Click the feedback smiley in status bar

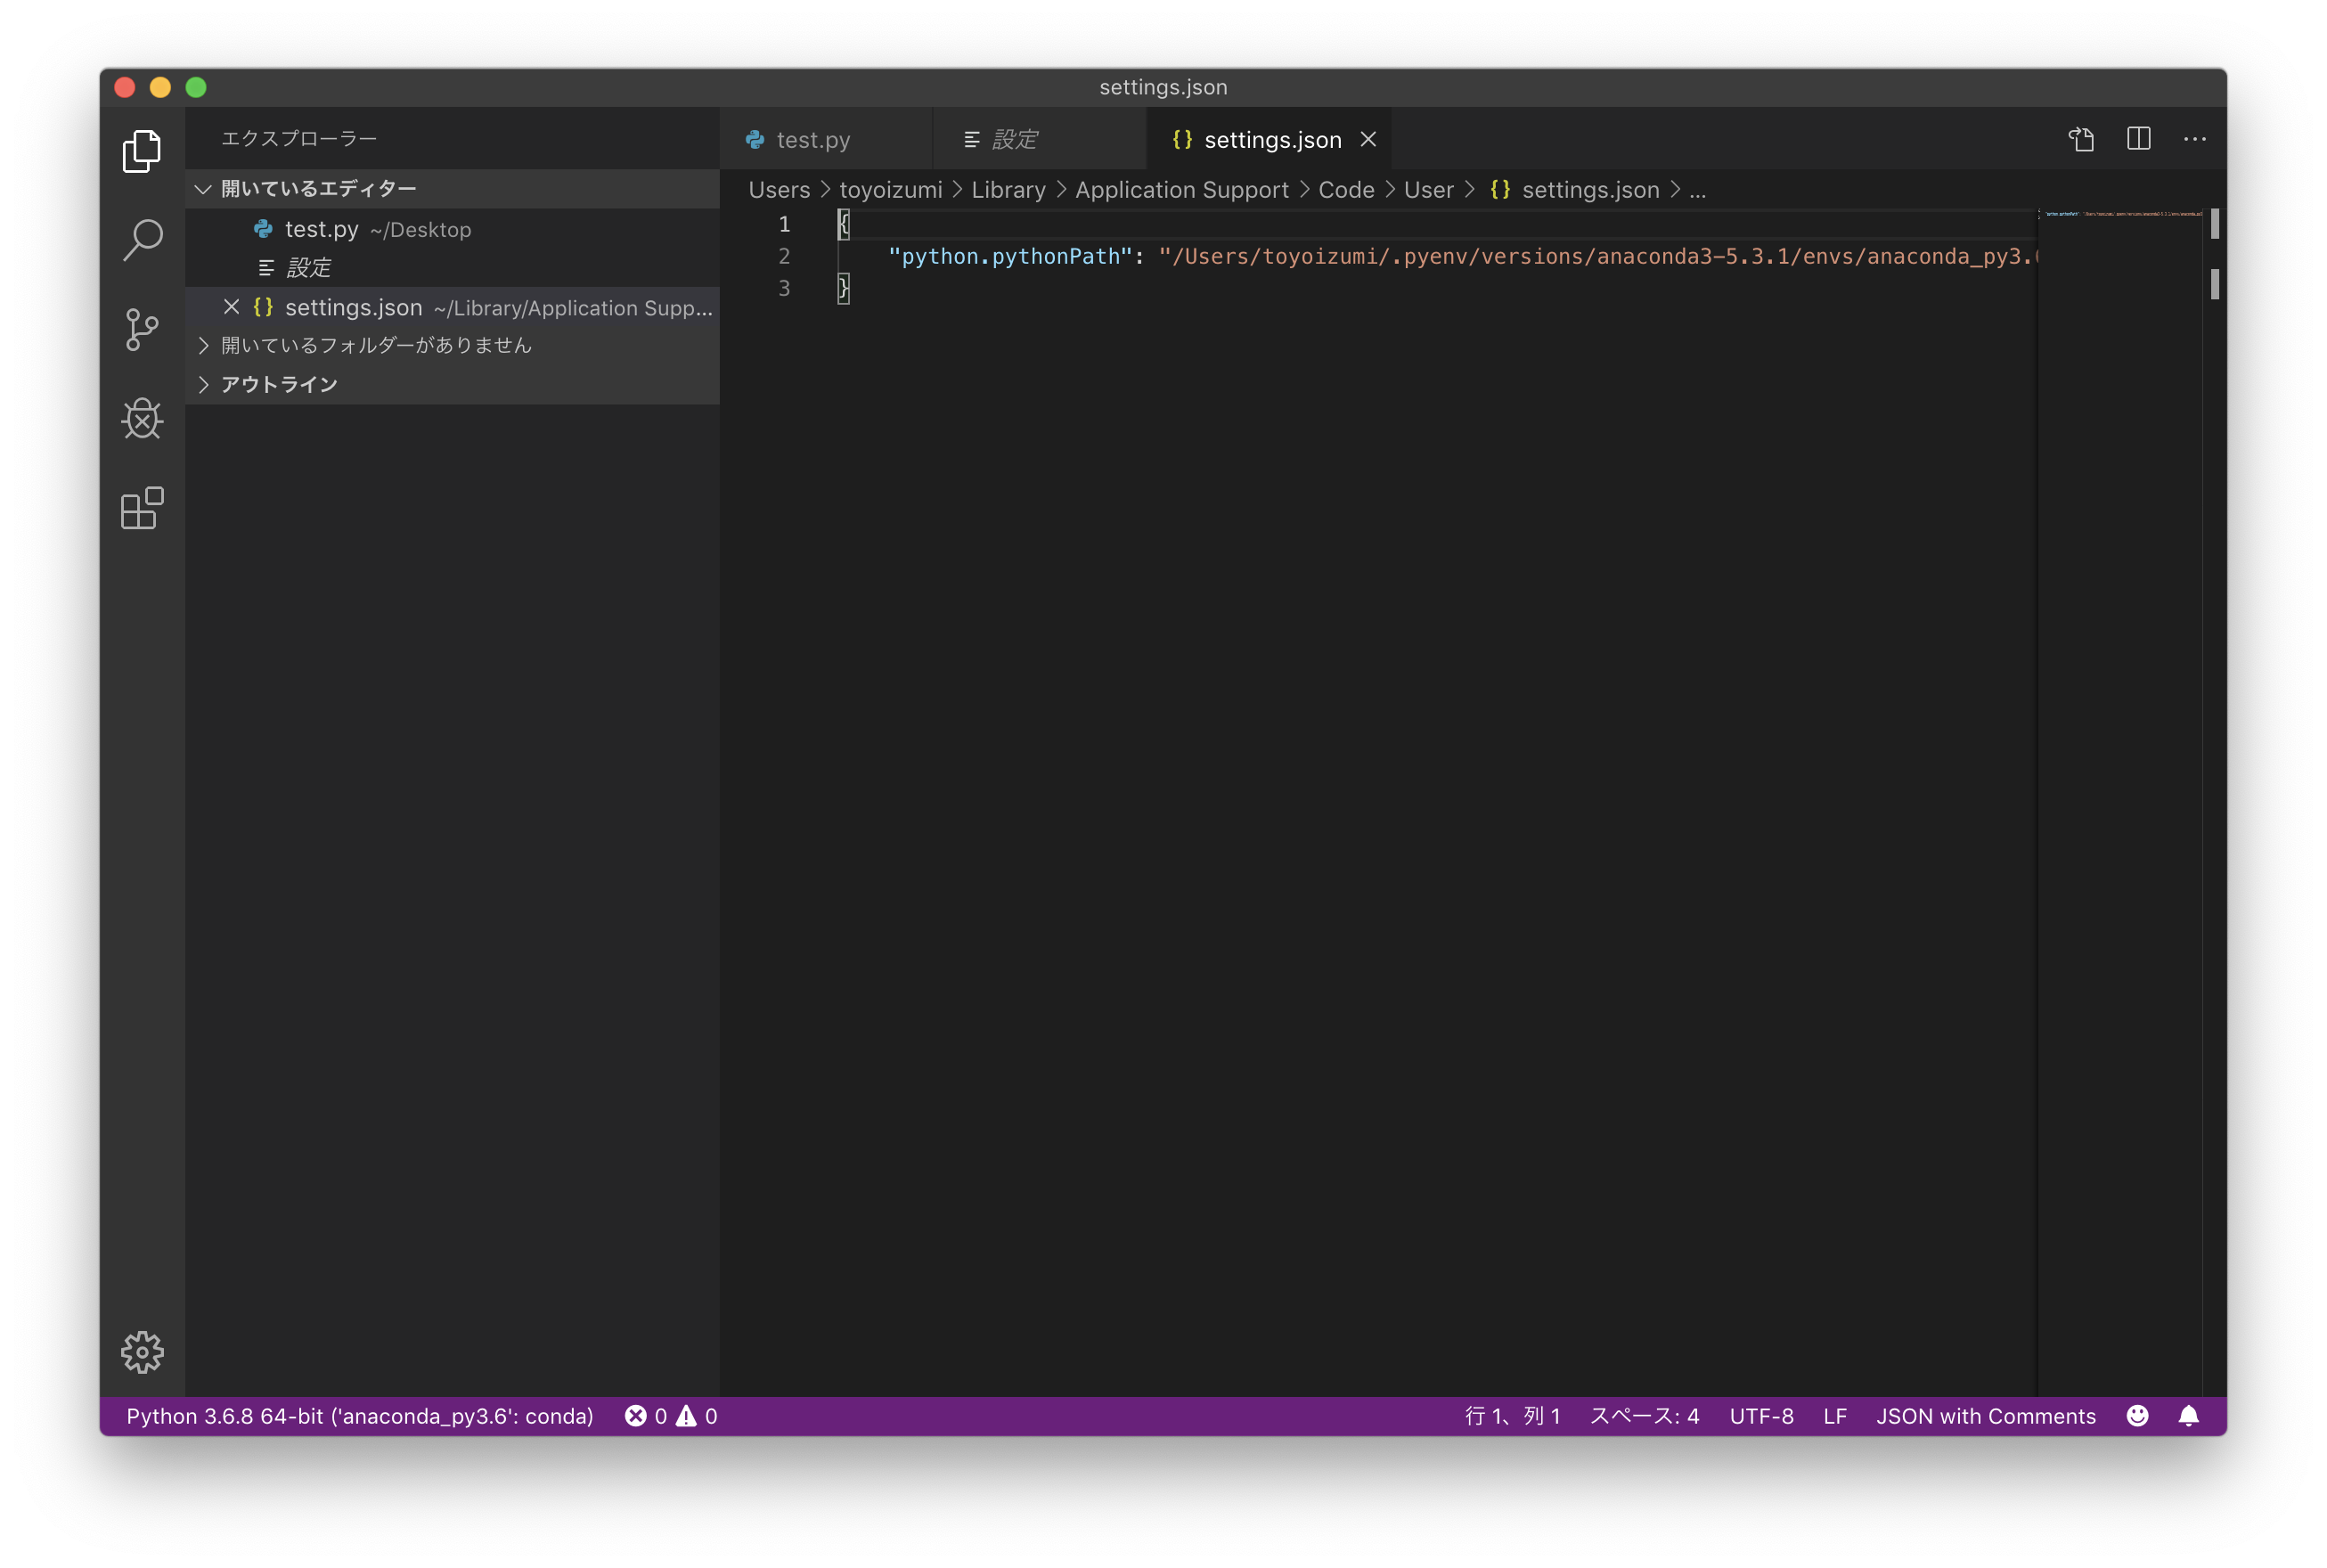tap(2136, 1415)
